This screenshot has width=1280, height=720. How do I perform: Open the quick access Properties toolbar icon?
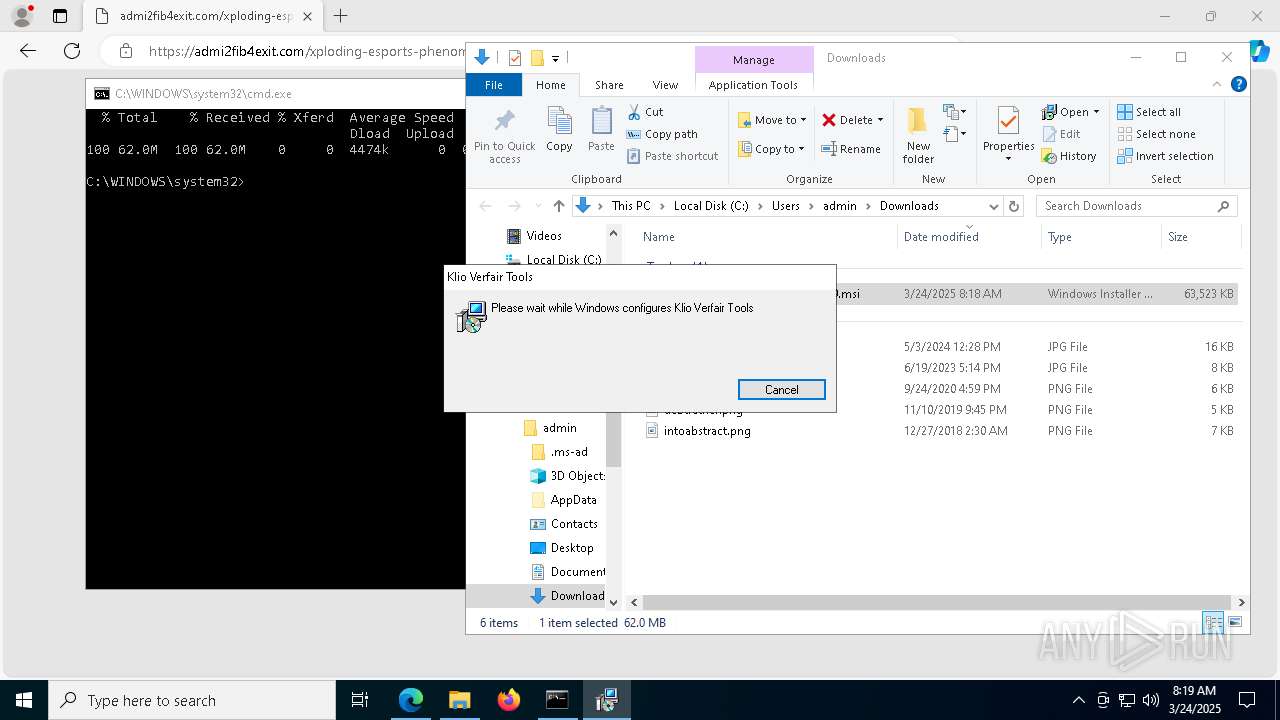(515, 58)
